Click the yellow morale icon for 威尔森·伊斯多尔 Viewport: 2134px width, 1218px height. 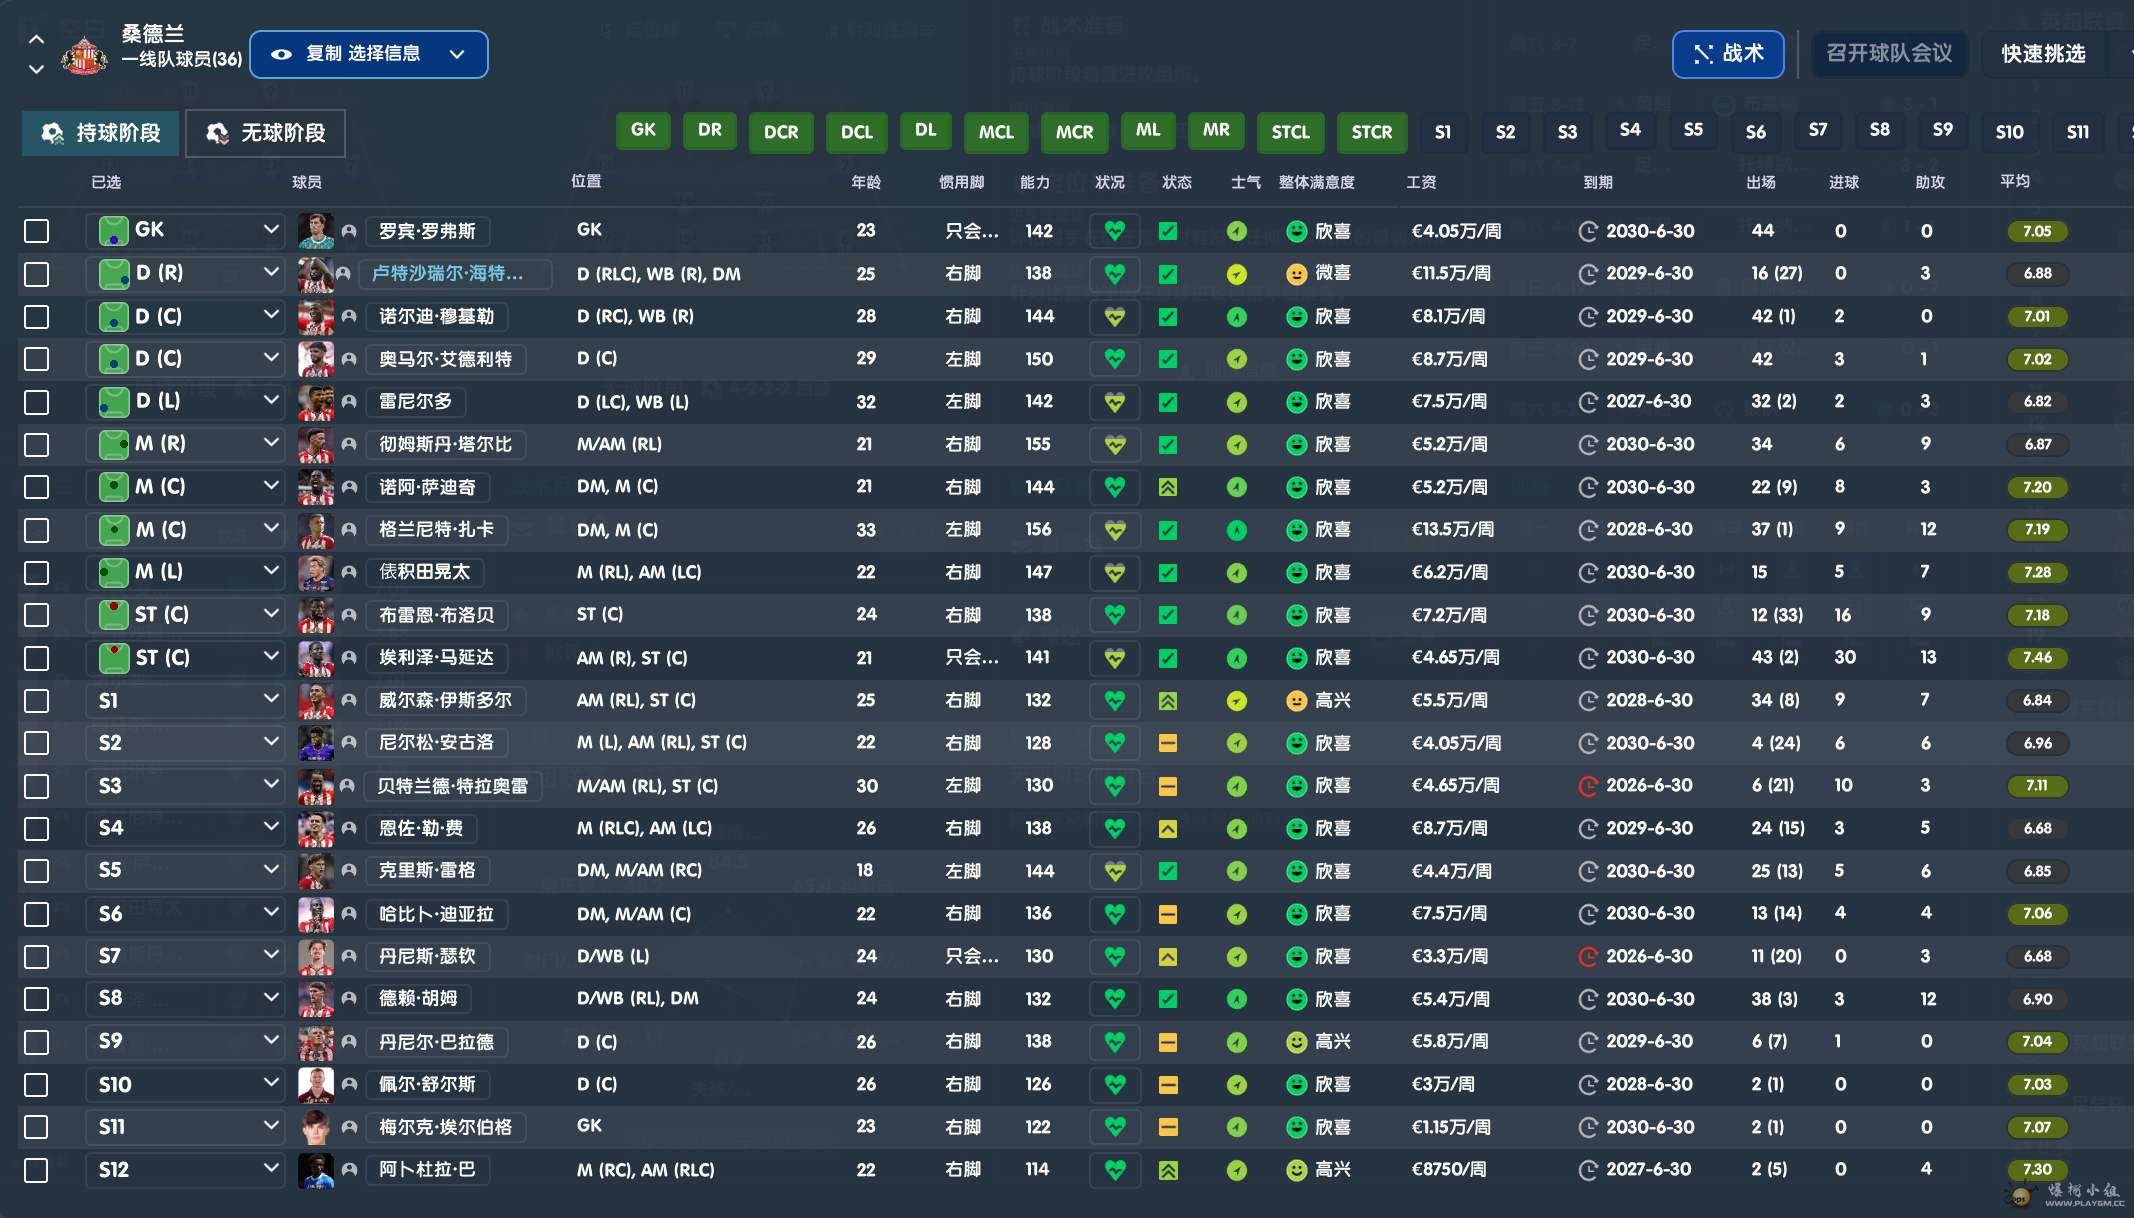(1237, 701)
